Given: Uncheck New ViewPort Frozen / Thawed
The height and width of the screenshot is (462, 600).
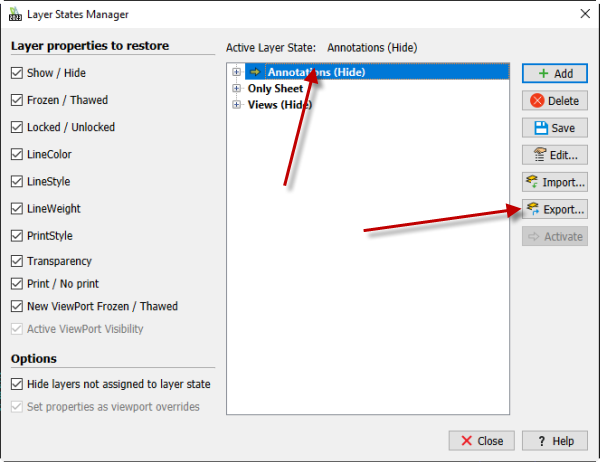Looking at the screenshot, I should coord(17,306).
